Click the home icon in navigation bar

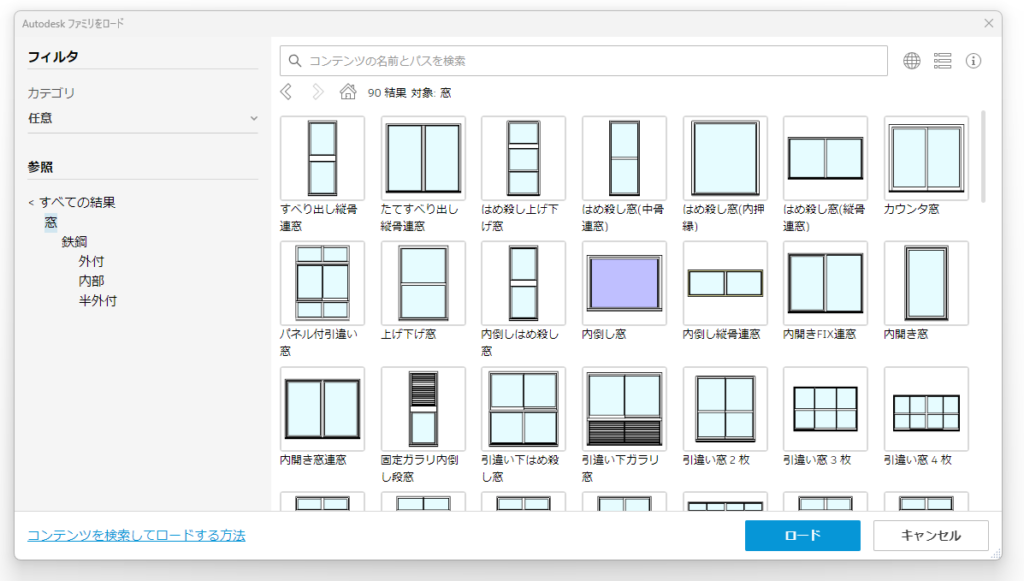(348, 92)
